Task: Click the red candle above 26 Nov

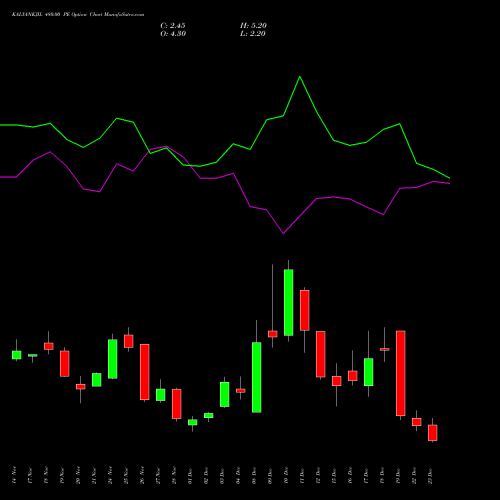Action: point(145,372)
